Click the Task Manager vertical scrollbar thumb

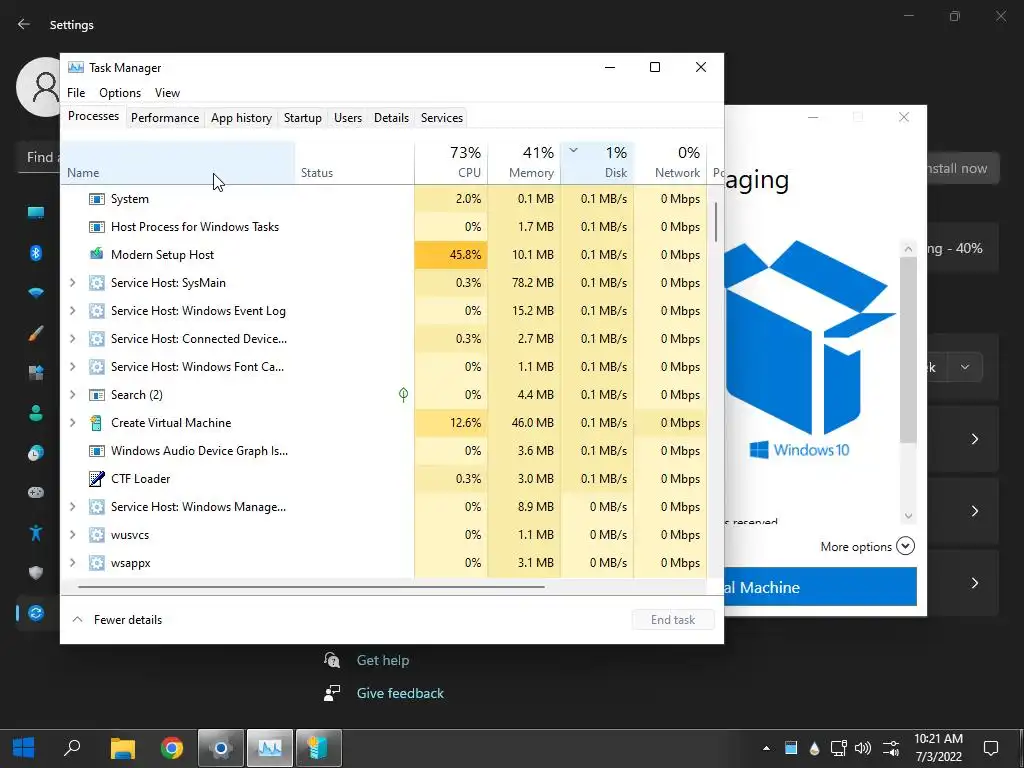point(716,222)
